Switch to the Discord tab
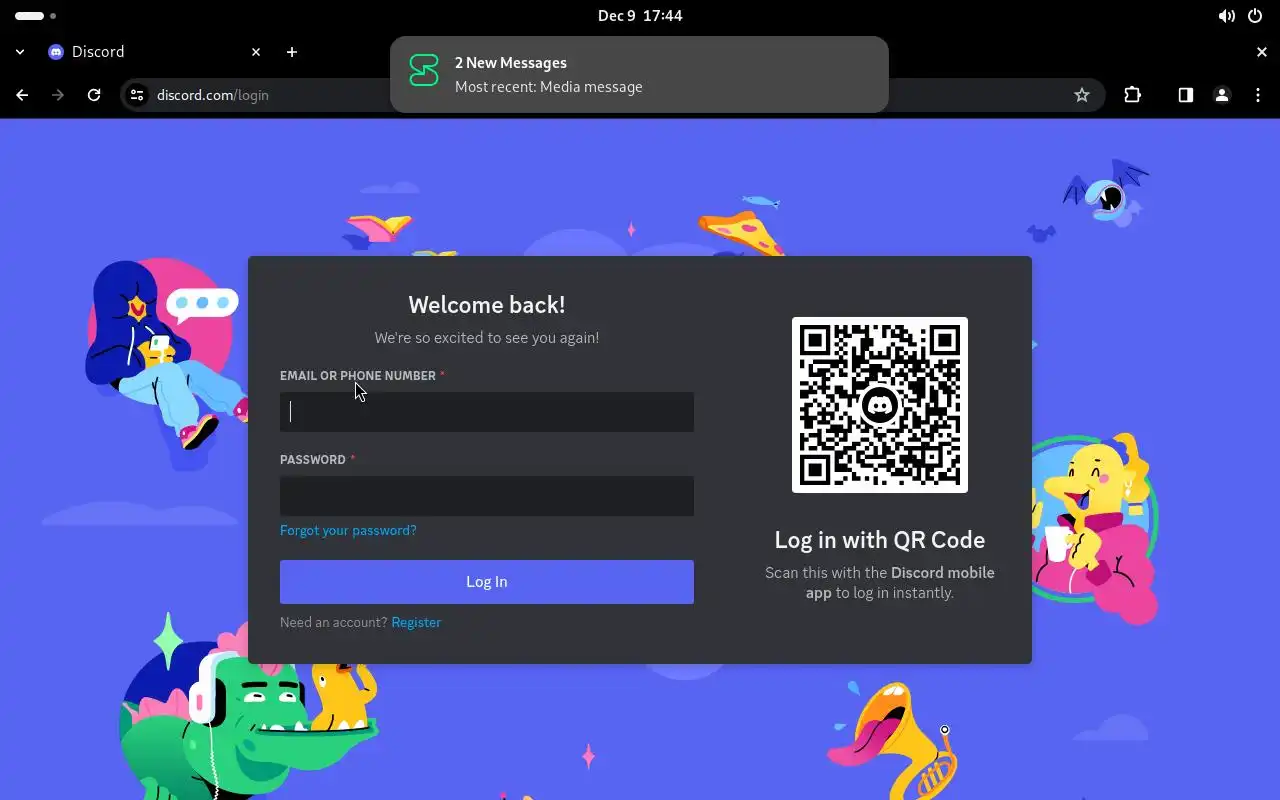This screenshot has height=800, width=1280. point(155,52)
